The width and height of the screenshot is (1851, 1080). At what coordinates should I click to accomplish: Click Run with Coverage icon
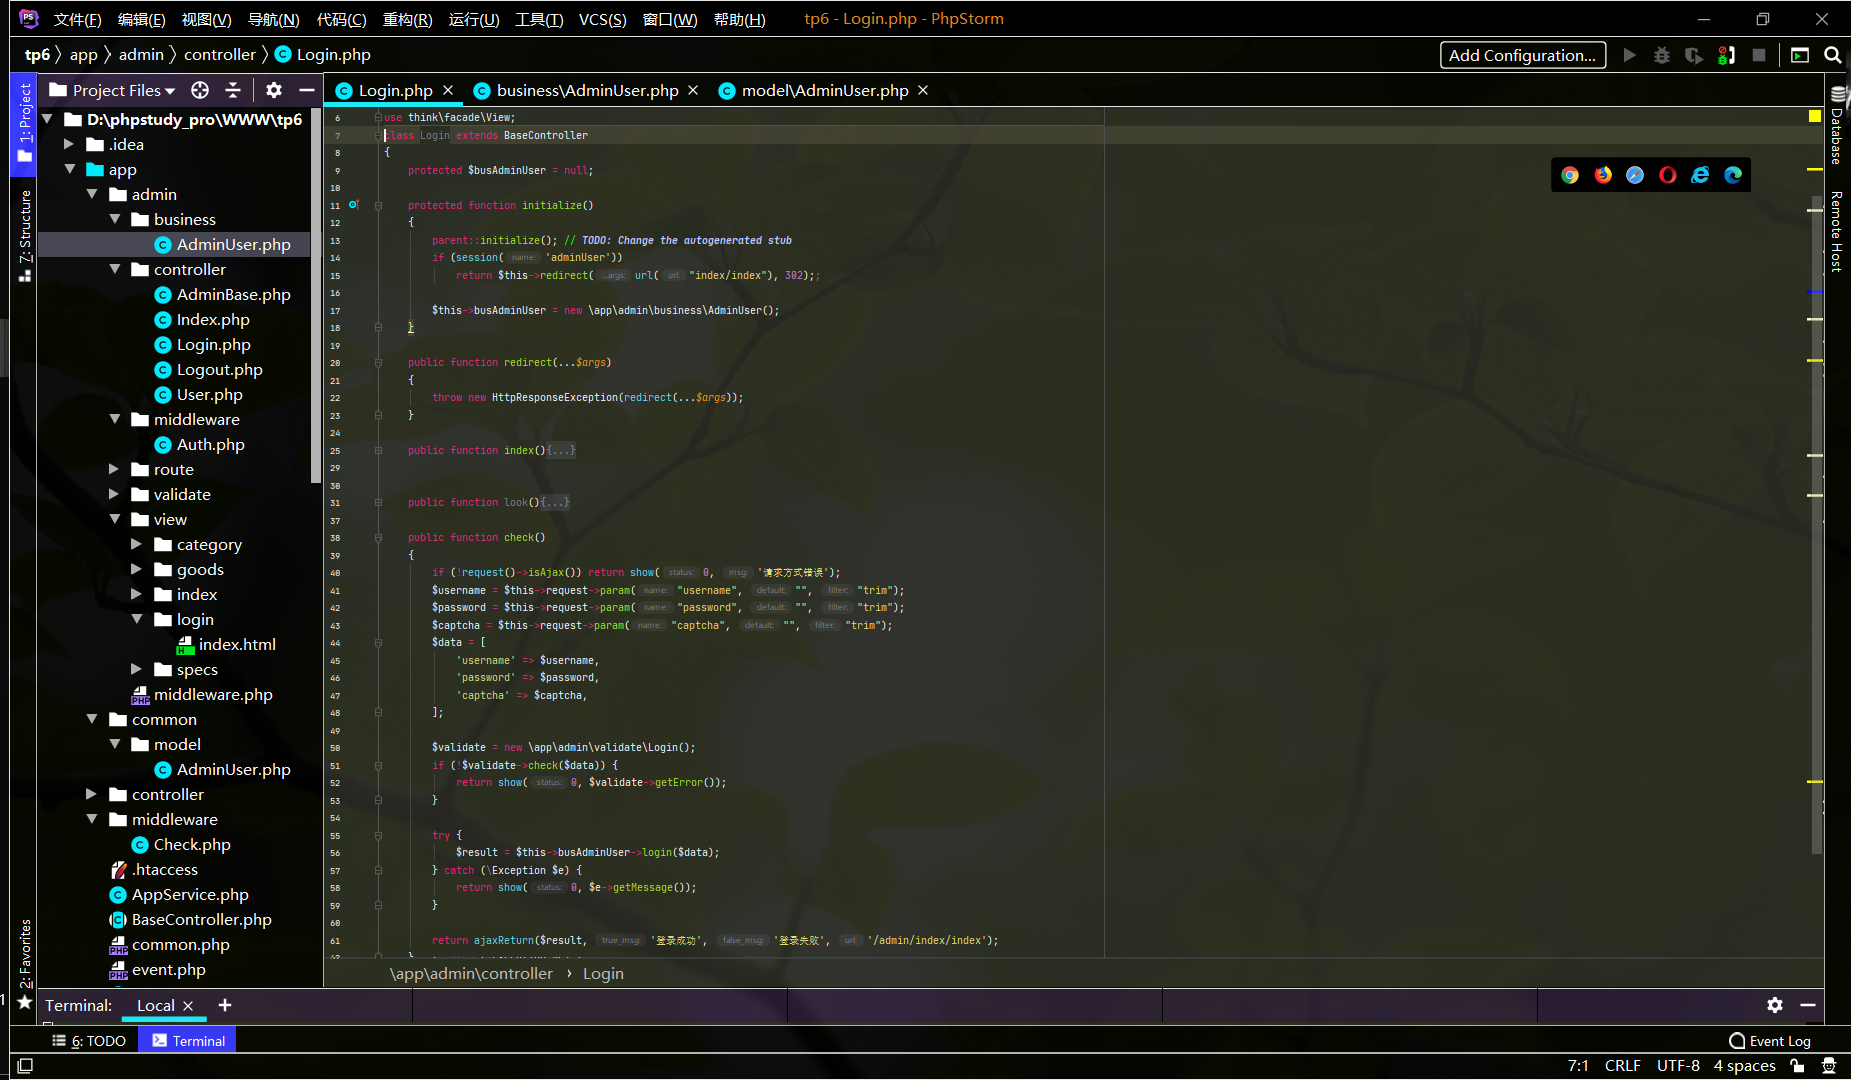tap(1694, 55)
